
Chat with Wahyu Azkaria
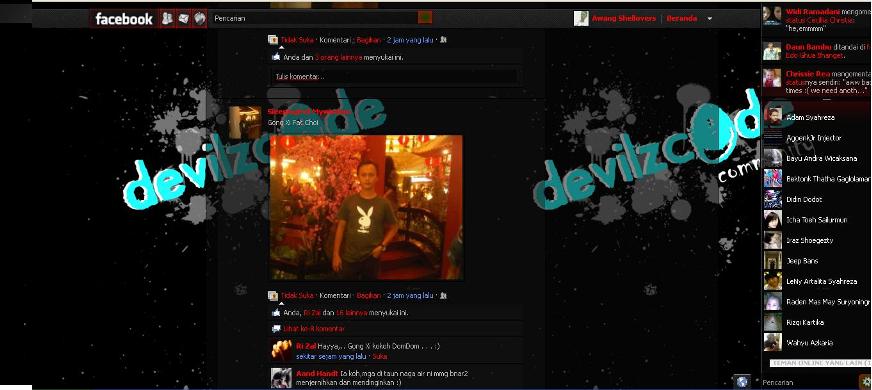pos(817,343)
